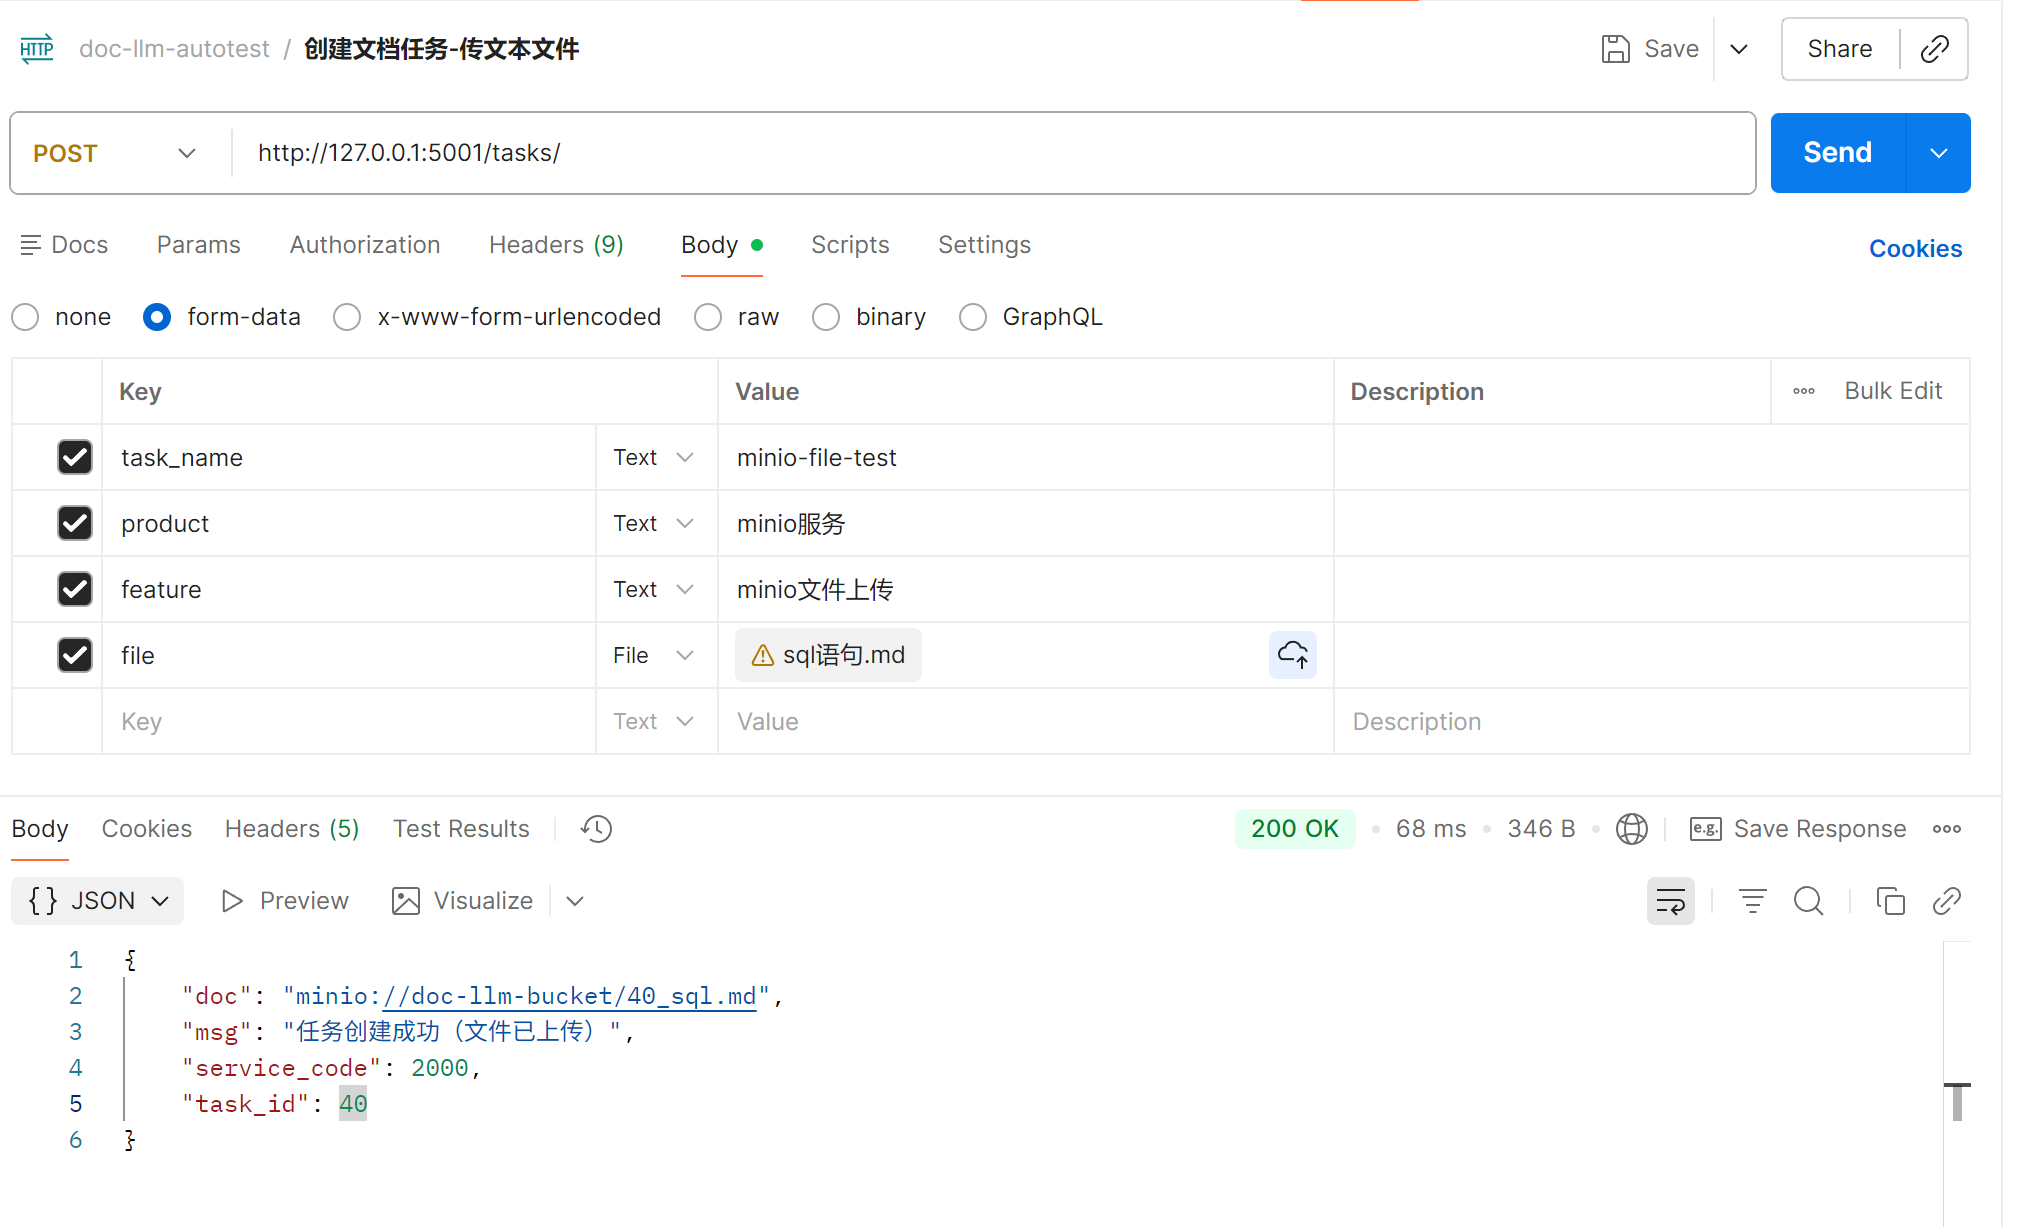Open the POST method dropdown
Screen dimensions: 2033x1227
[x=115, y=153]
